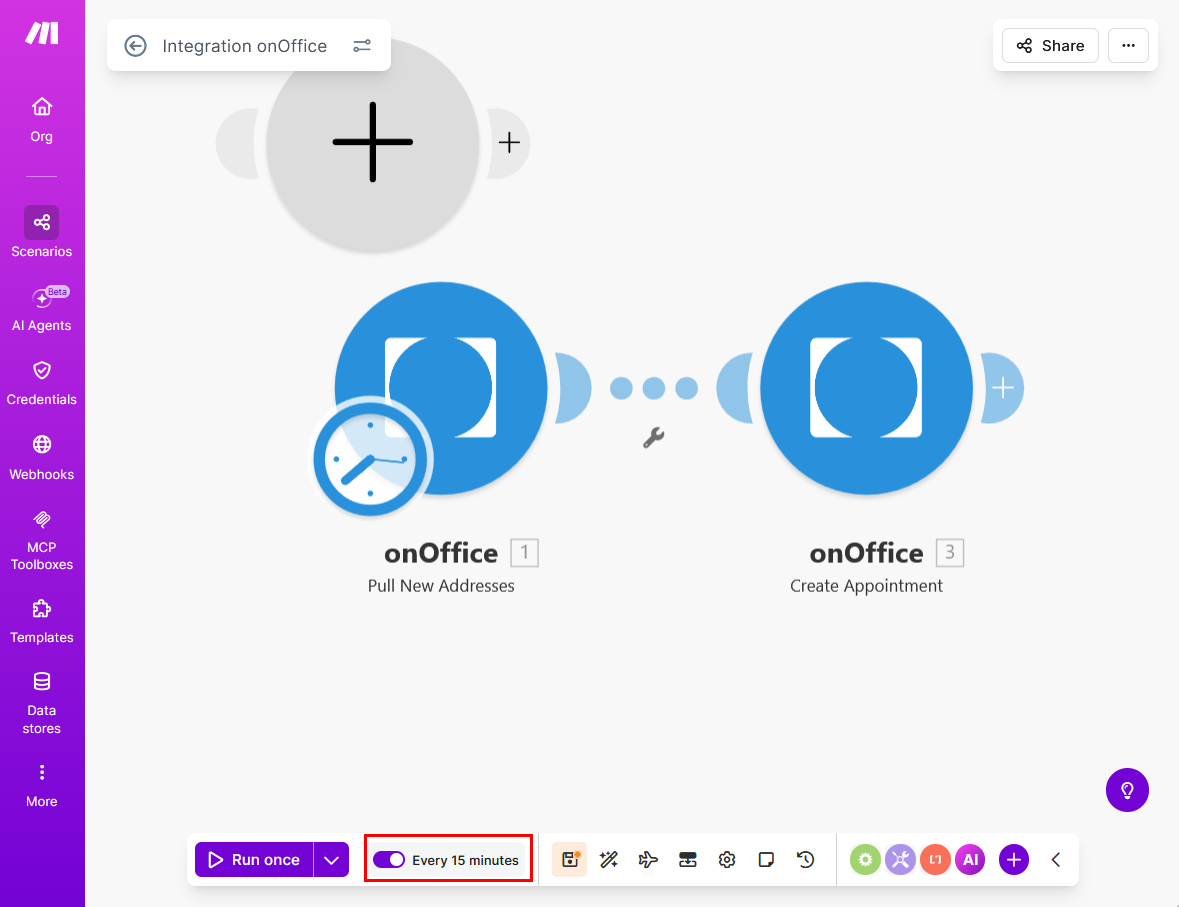This screenshot has width=1179, height=907.
Task: Click the module number 1 badge
Action: click(x=524, y=553)
